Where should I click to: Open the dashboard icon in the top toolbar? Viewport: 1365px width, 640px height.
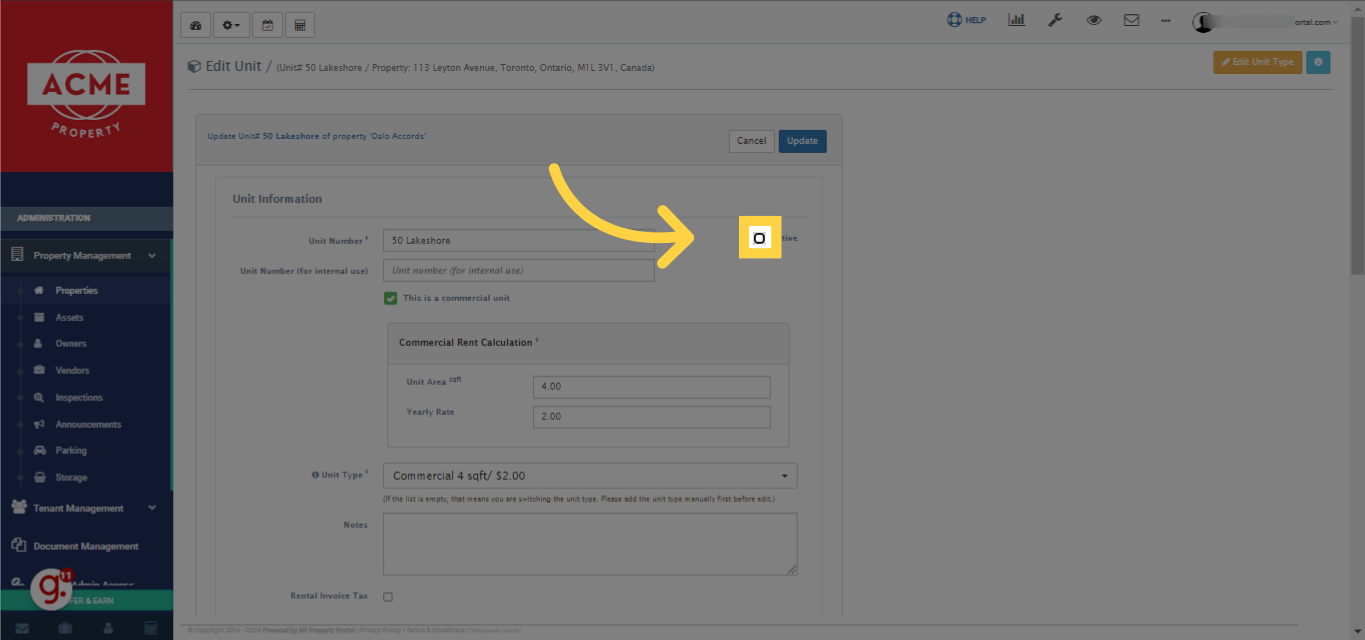(x=195, y=24)
